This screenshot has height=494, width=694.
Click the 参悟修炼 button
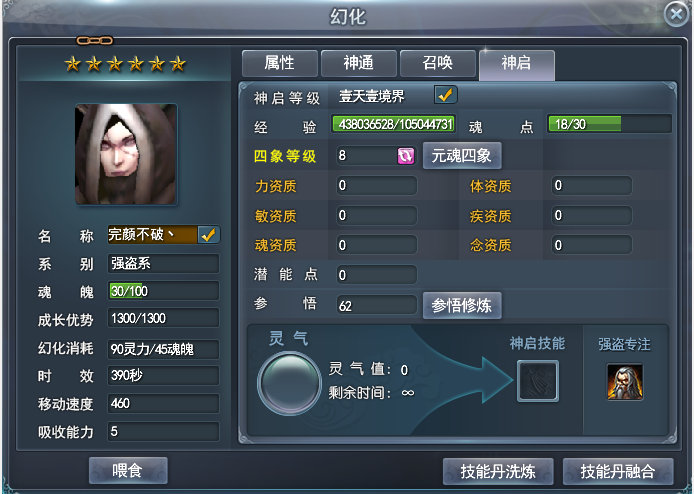point(462,305)
